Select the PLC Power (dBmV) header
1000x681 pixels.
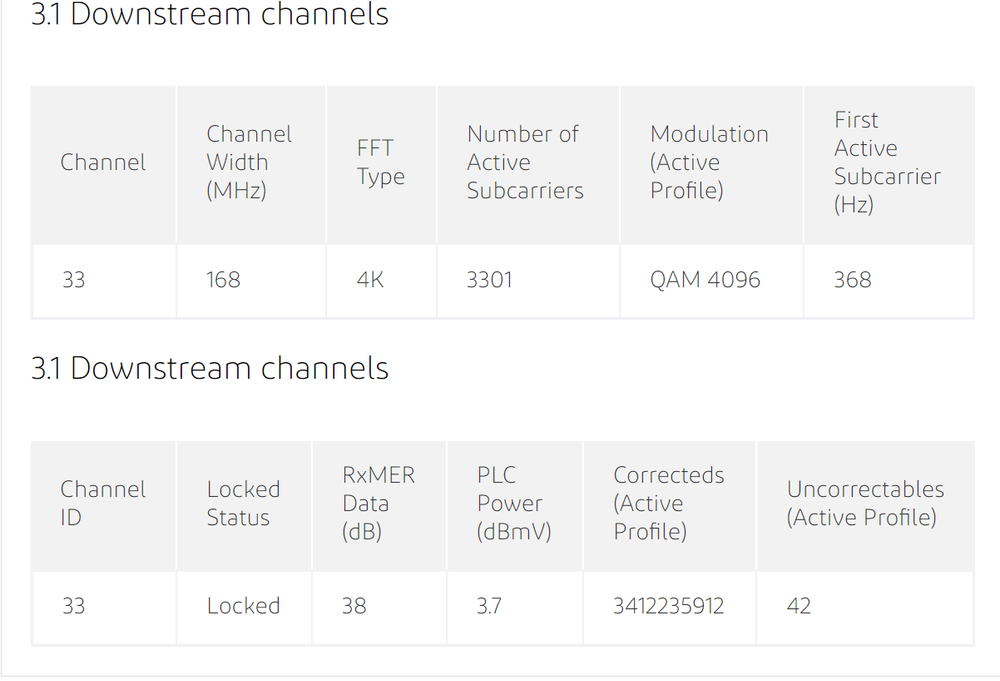point(514,503)
